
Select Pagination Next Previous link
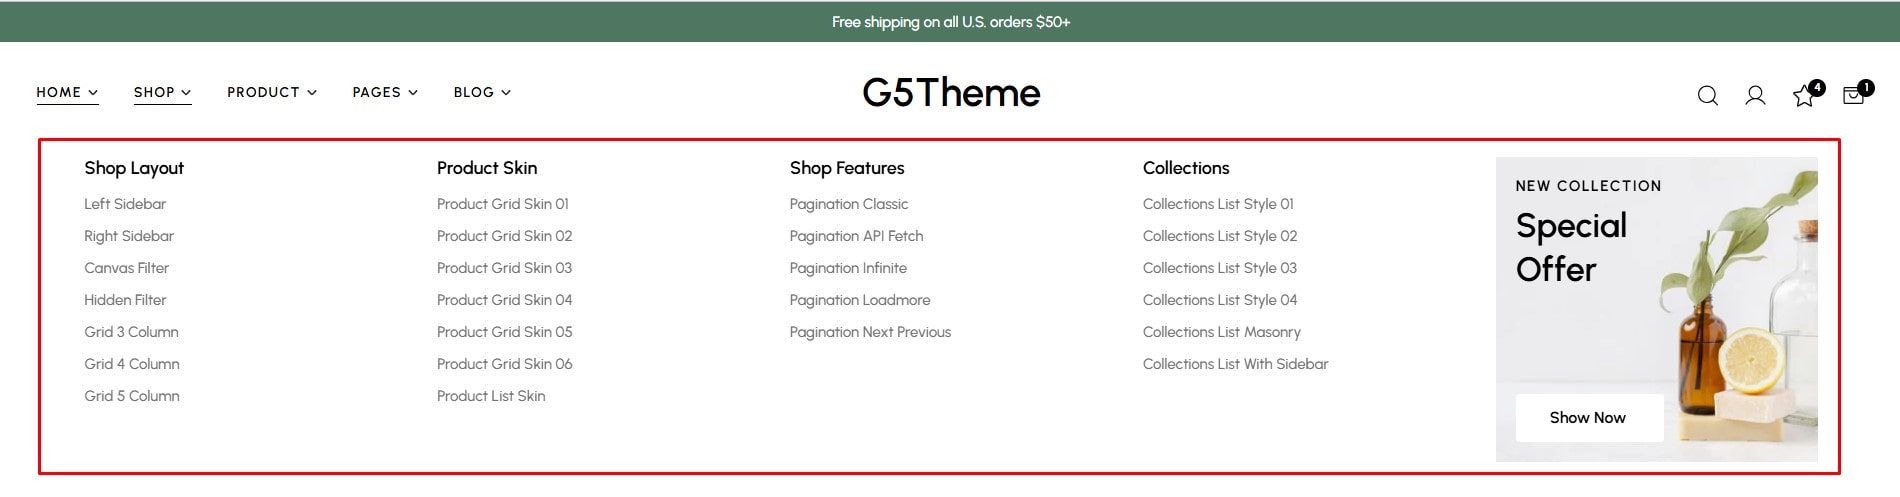(x=870, y=332)
